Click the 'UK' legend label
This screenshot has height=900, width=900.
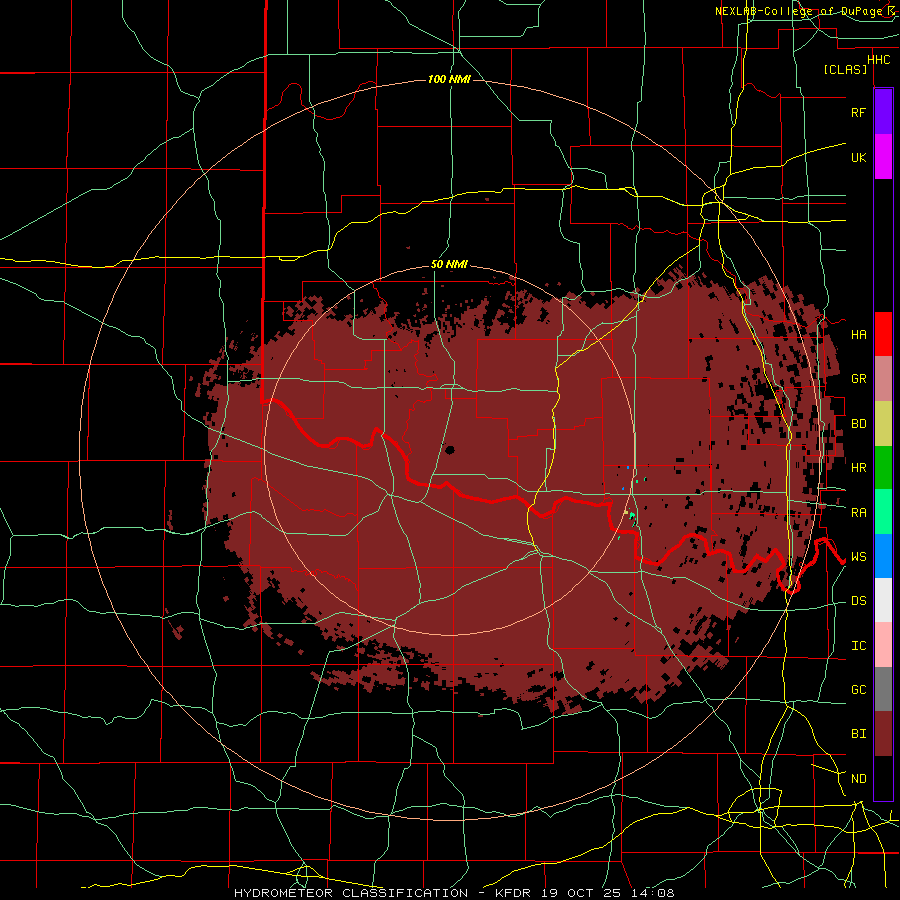tap(858, 157)
